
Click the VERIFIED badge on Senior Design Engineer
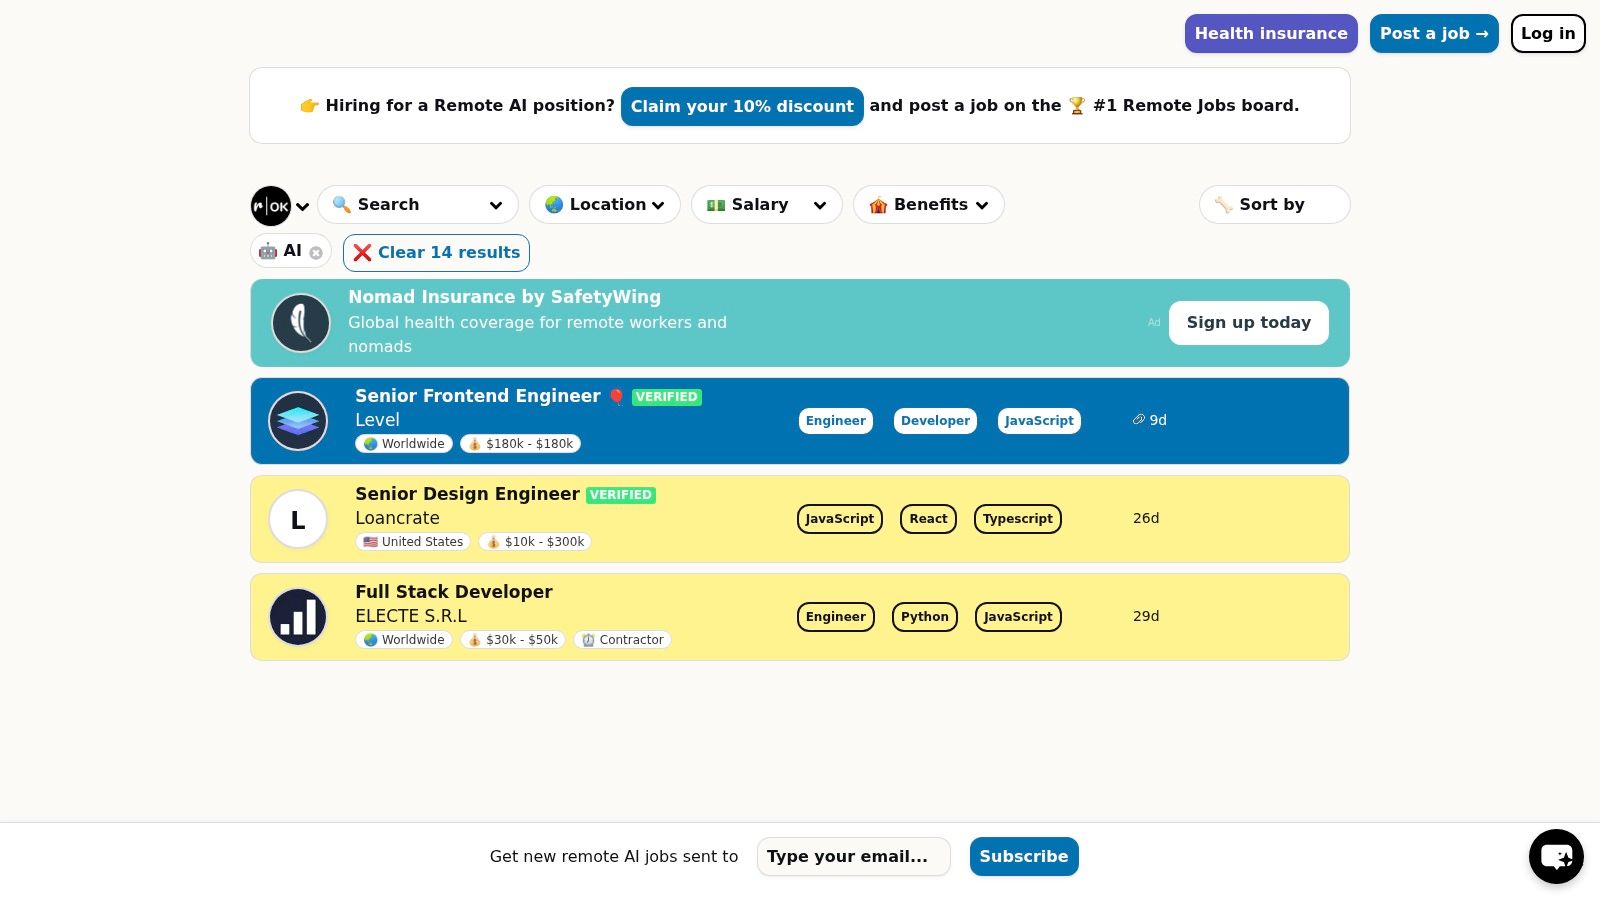tap(621, 495)
